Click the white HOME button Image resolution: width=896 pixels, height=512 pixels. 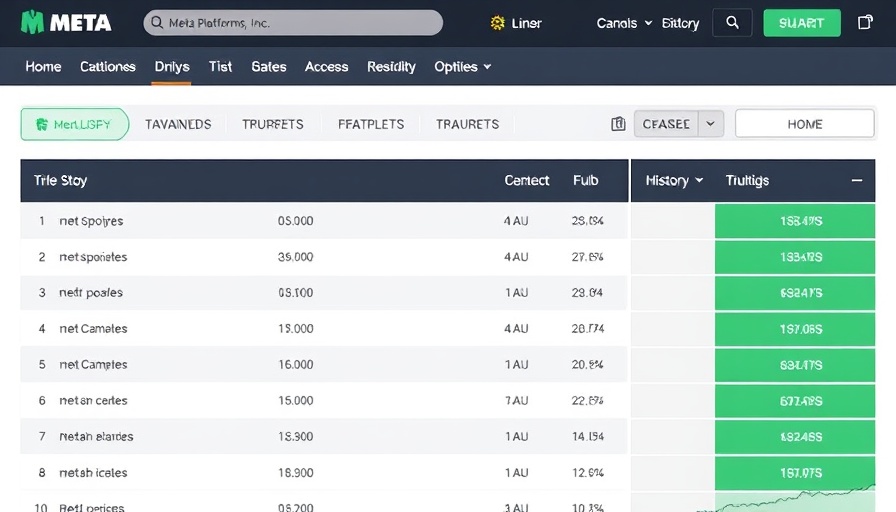click(x=804, y=124)
